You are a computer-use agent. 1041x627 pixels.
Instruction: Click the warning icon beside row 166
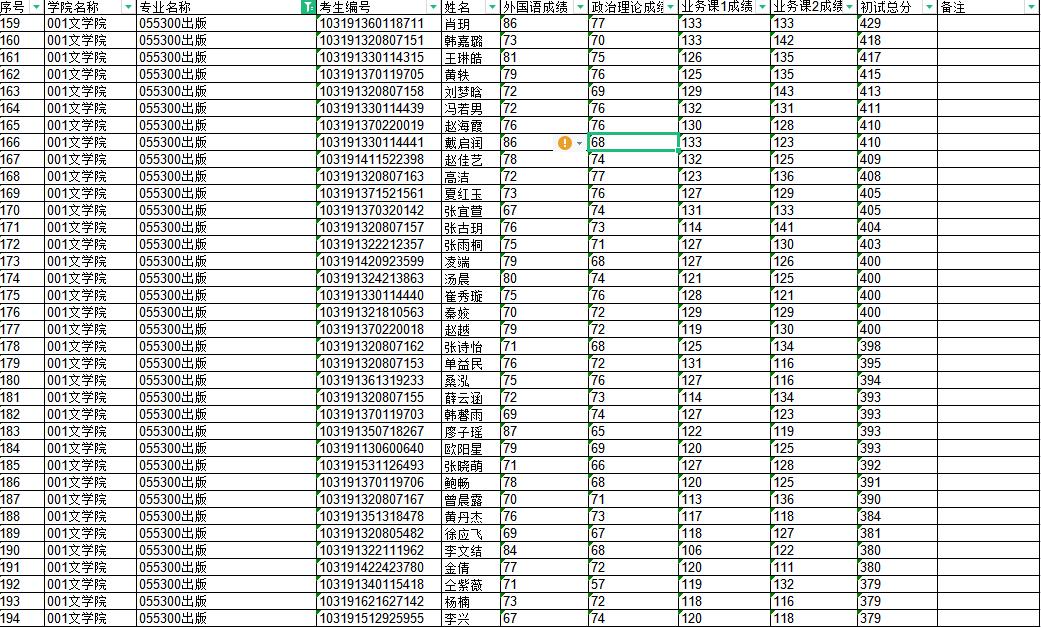click(564, 143)
